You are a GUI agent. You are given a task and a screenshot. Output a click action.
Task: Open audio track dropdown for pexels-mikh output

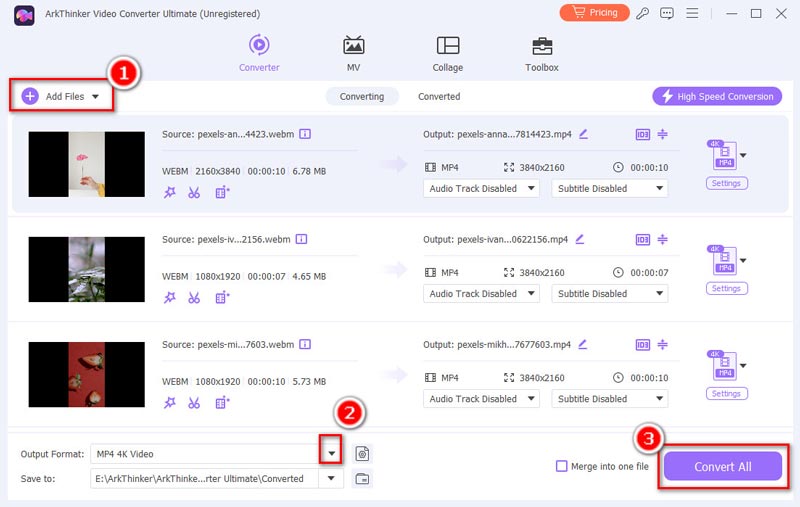tap(481, 398)
